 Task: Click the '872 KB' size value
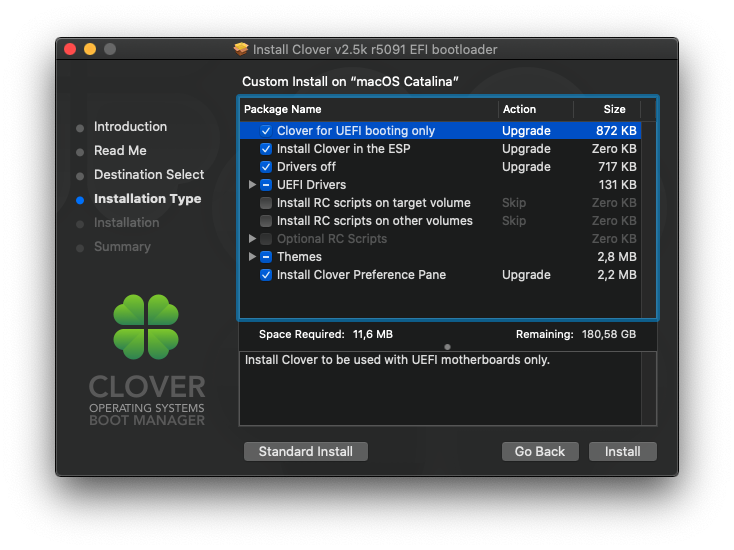pos(616,131)
